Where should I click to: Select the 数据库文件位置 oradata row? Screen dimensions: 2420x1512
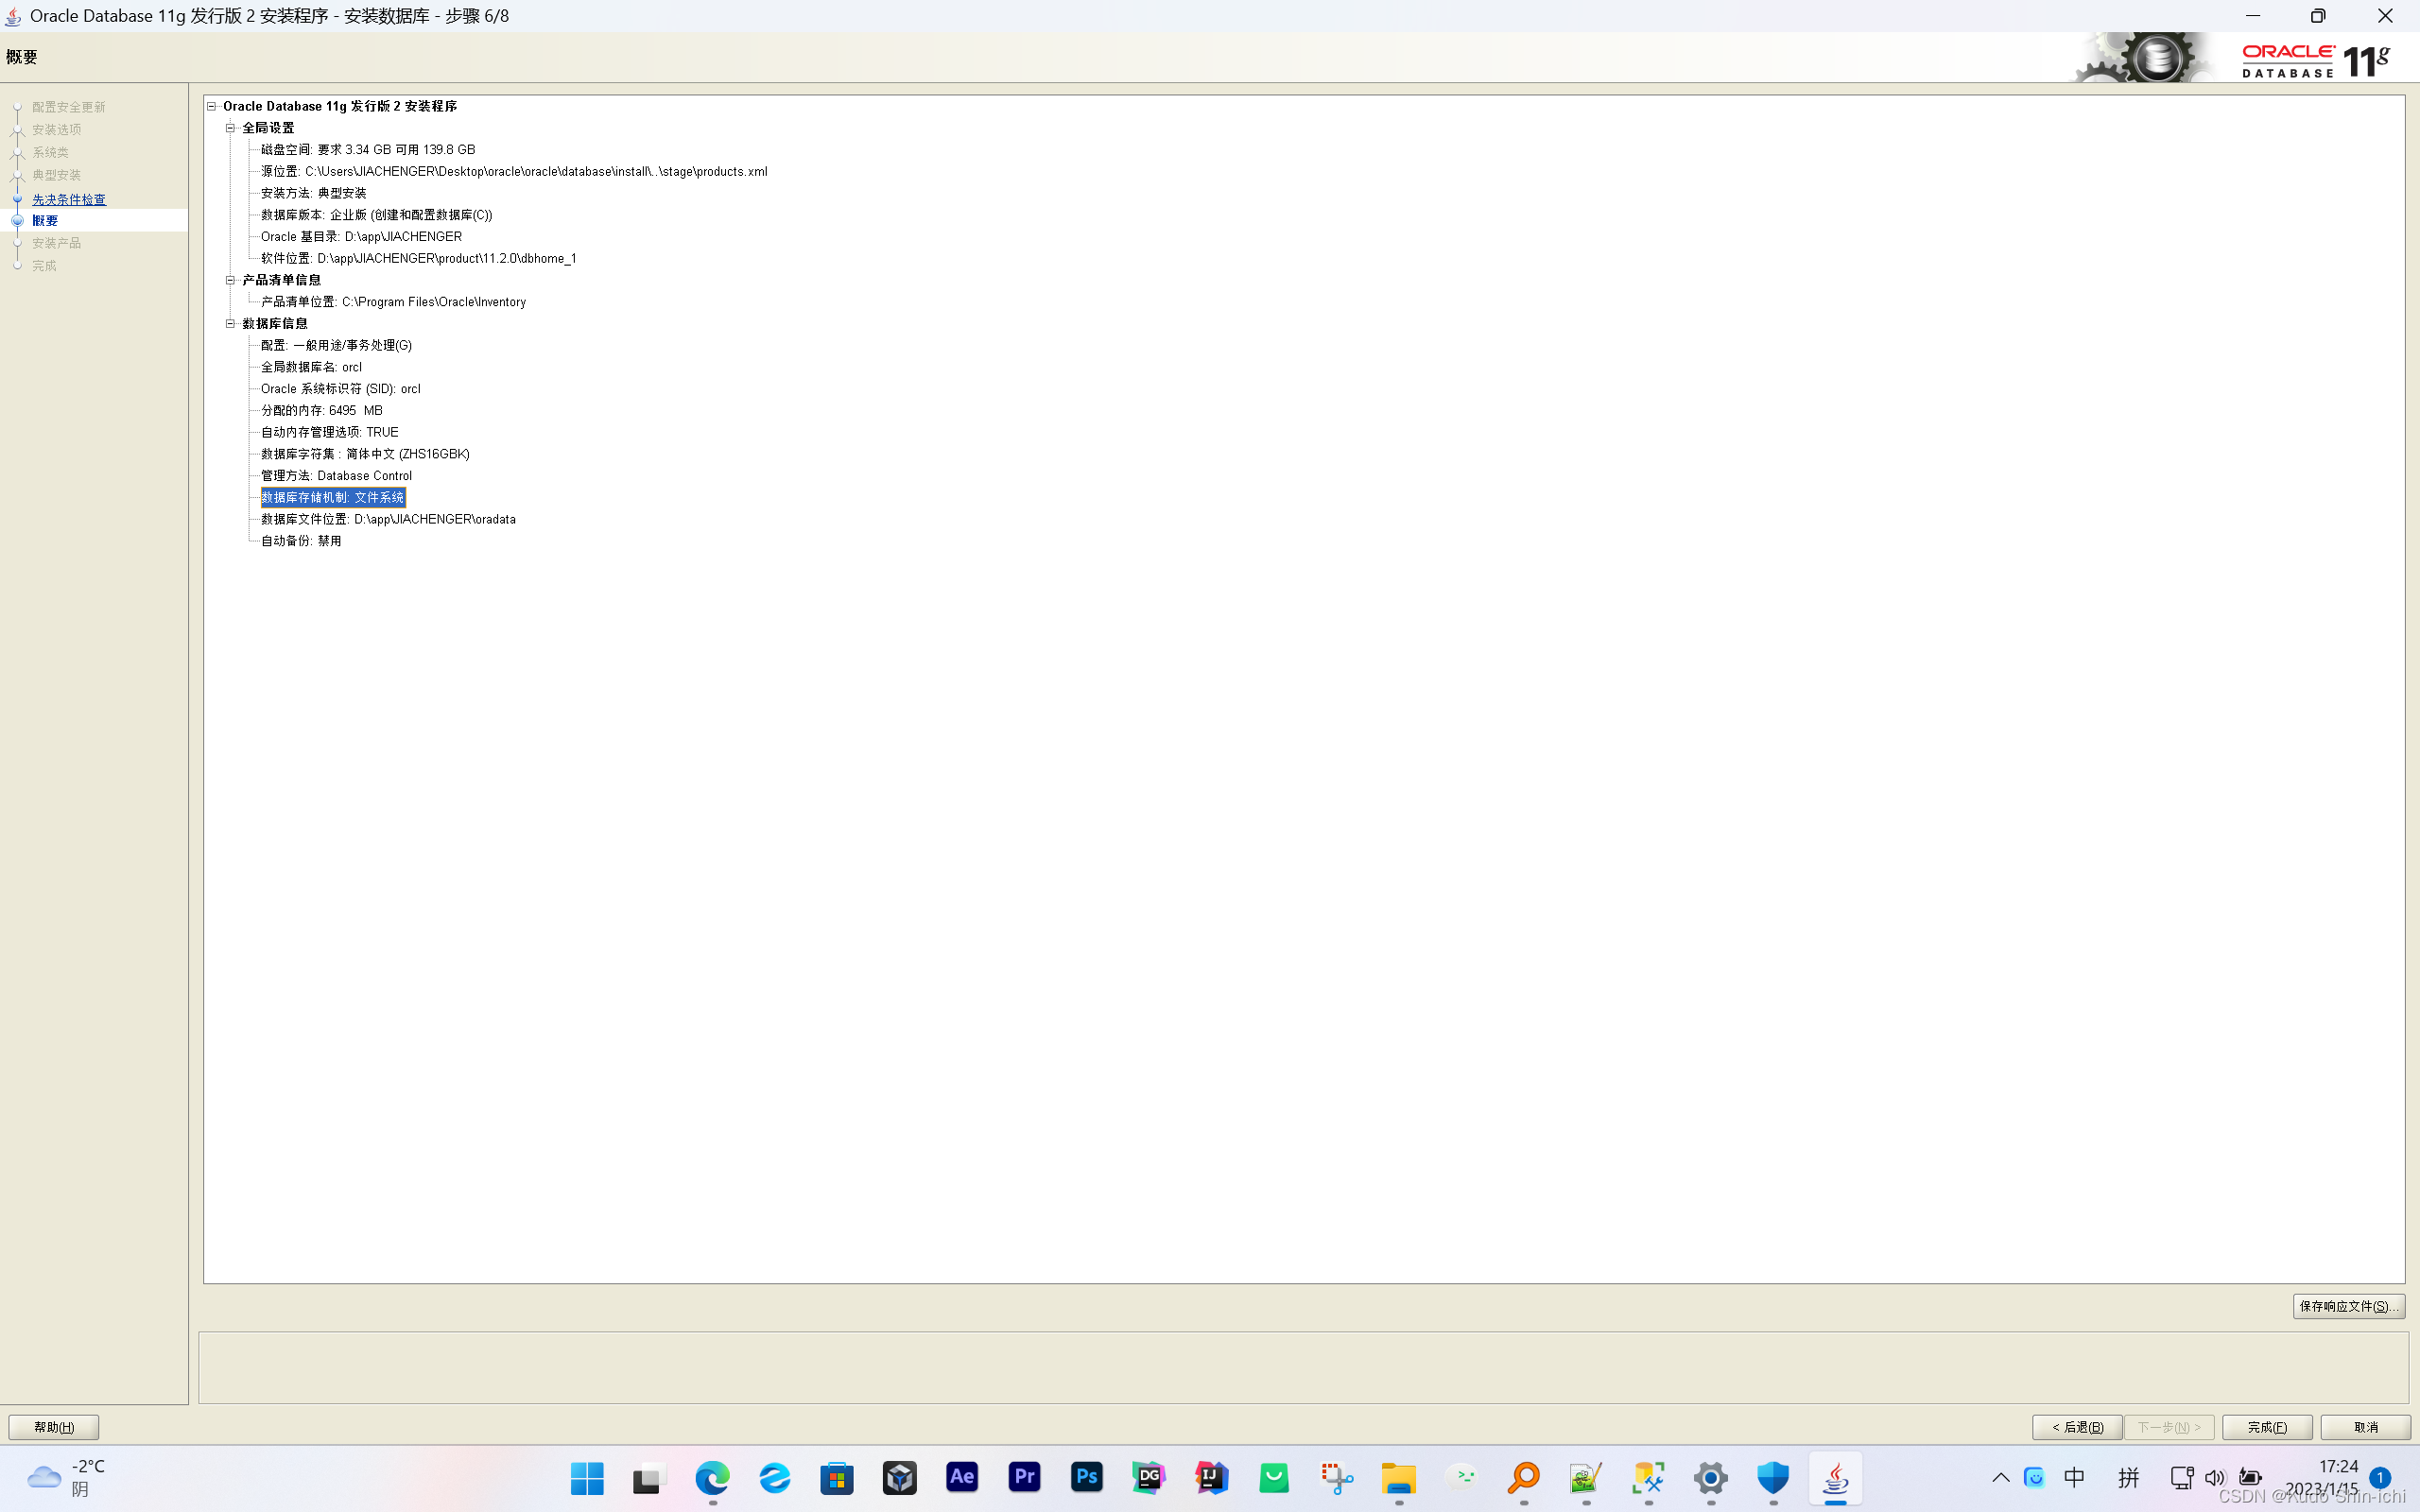click(x=389, y=520)
